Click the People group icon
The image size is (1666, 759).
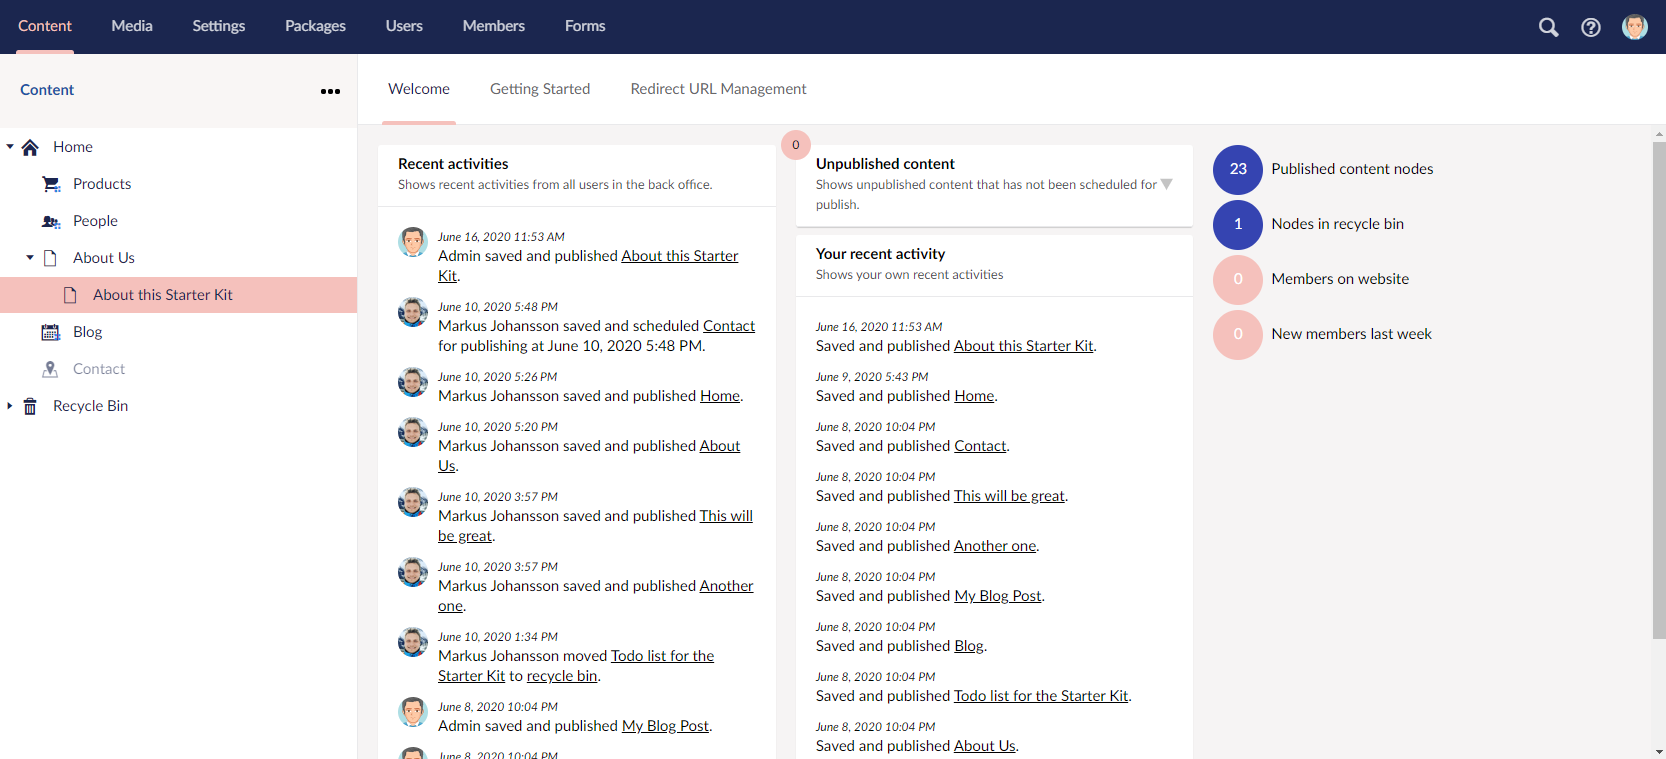point(51,221)
